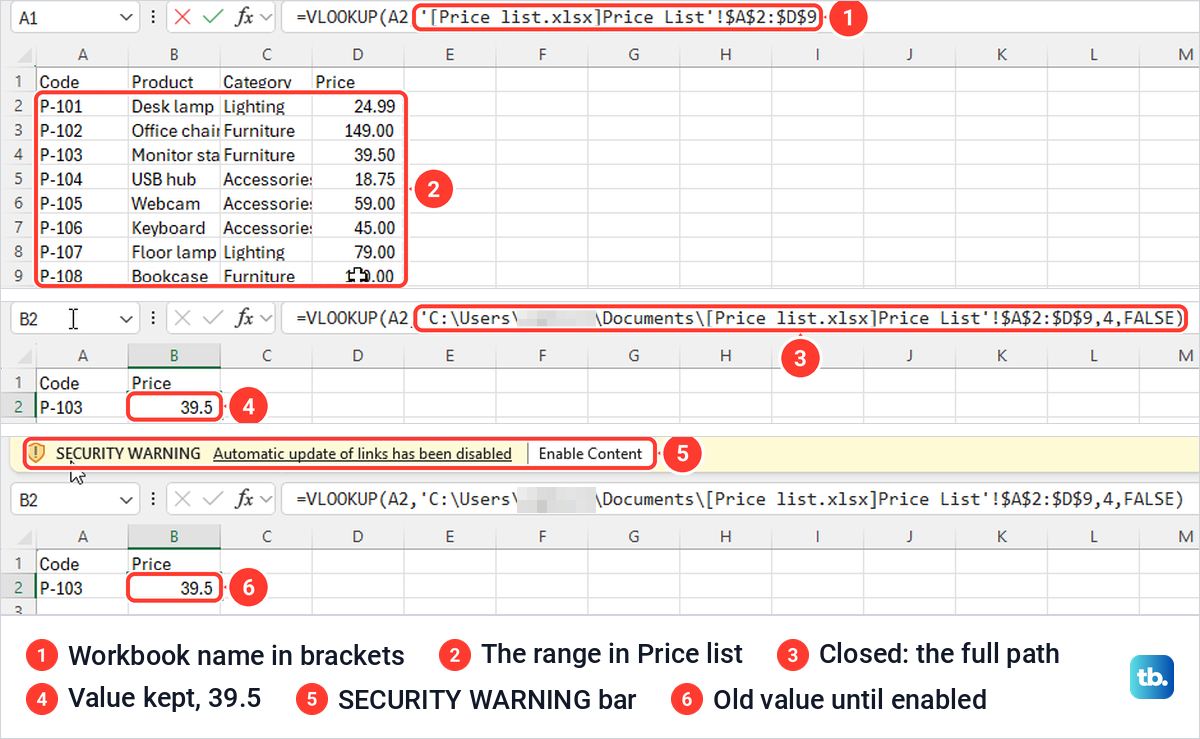The image size is (1200, 739).
Task: Open the B2 name box dropdown below the Security Warning
Action: click(x=126, y=499)
